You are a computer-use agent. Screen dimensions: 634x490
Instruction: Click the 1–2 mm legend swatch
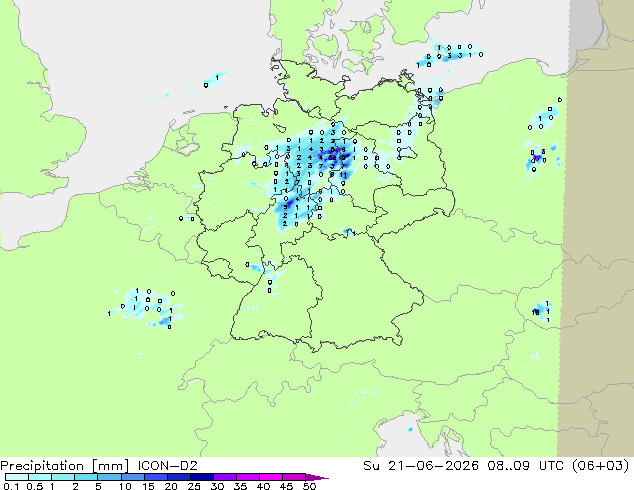click(x=63, y=477)
